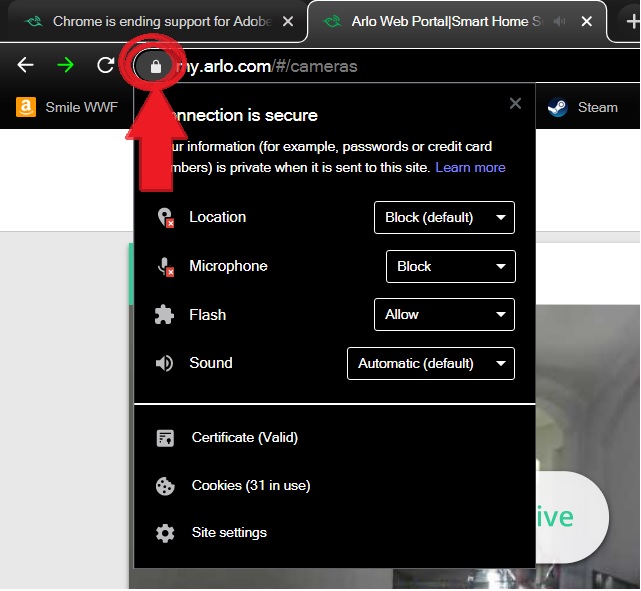Close the Arlo Web Portal tab
The height and width of the screenshot is (591, 641).
(x=586, y=21)
